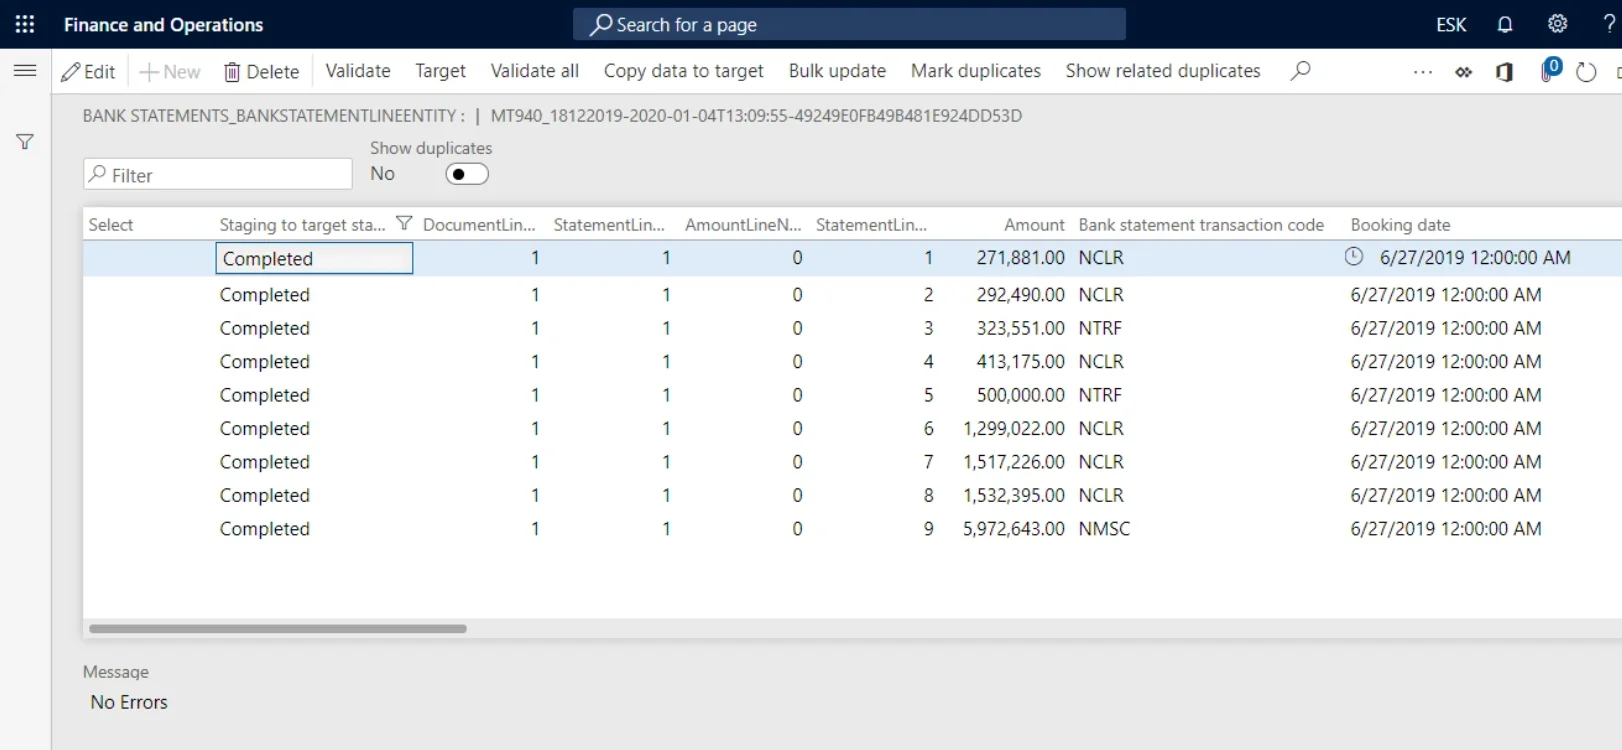Image resolution: width=1622 pixels, height=750 pixels.
Task: Open the personalize page diamond icon
Action: tap(1464, 72)
